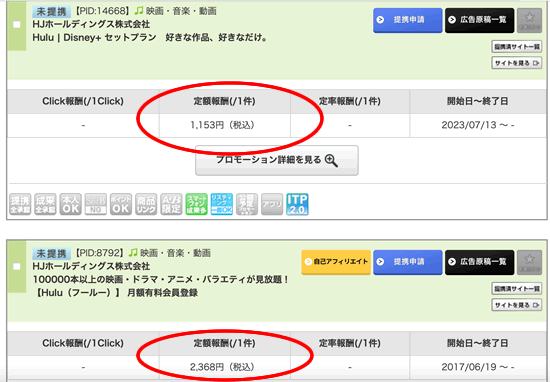550x382 pixels.
Task: Apply for partnership (提携申請) on PID:14668
Action: 408,20
